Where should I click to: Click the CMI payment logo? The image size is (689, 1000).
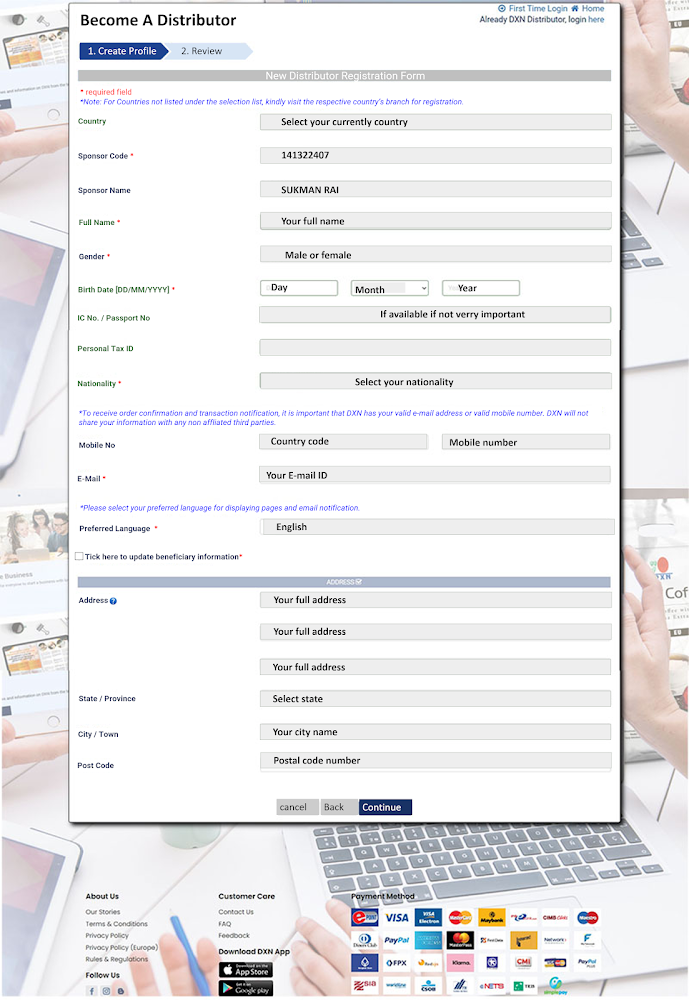coord(524,963)
